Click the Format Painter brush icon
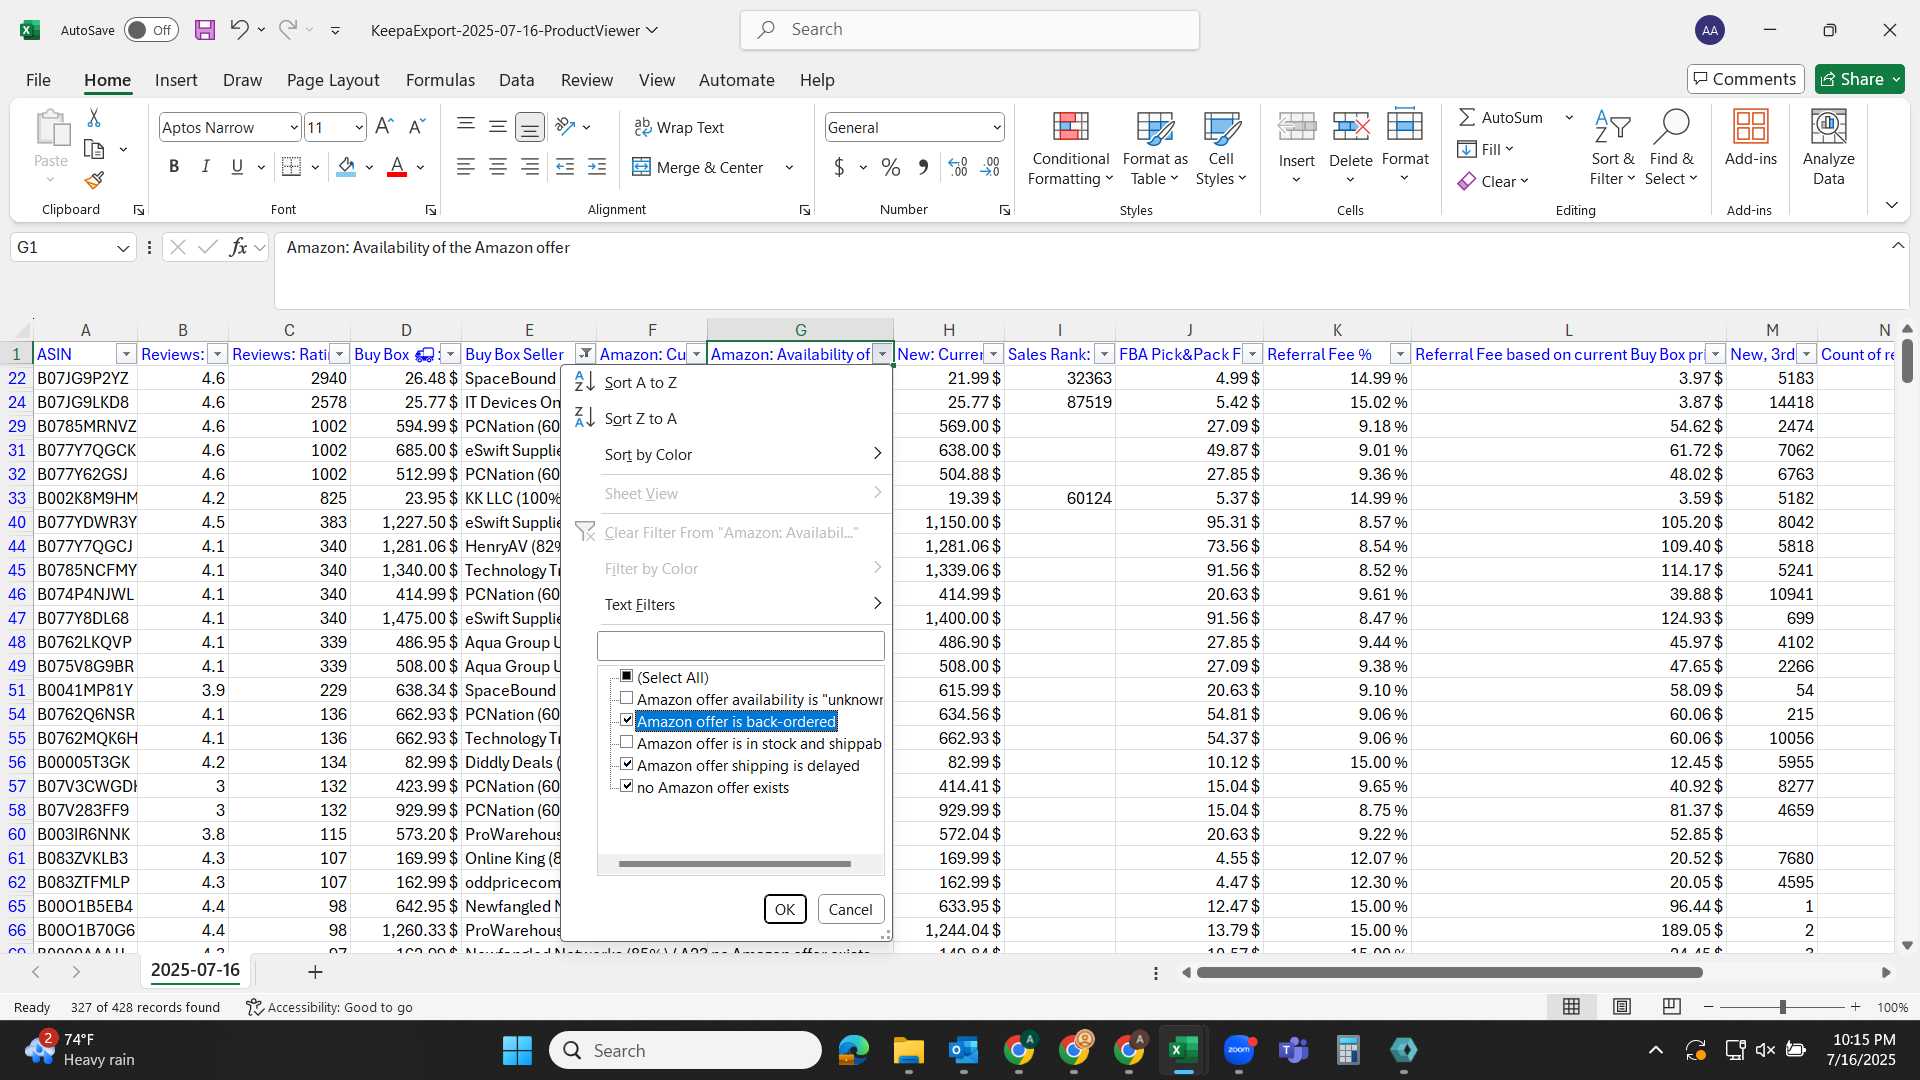1920x1080 pixels. [94, 180]
